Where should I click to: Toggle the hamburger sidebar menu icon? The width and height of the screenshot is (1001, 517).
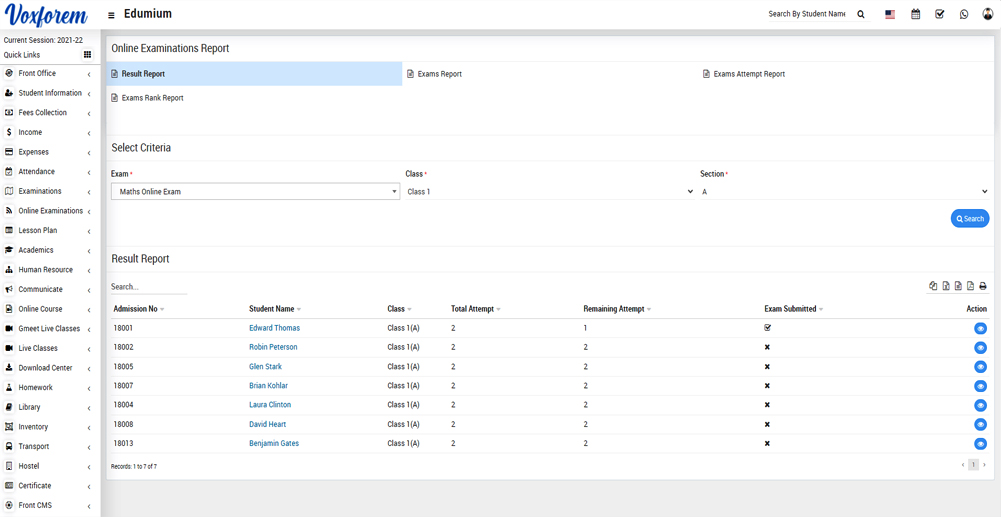[111, 15]
